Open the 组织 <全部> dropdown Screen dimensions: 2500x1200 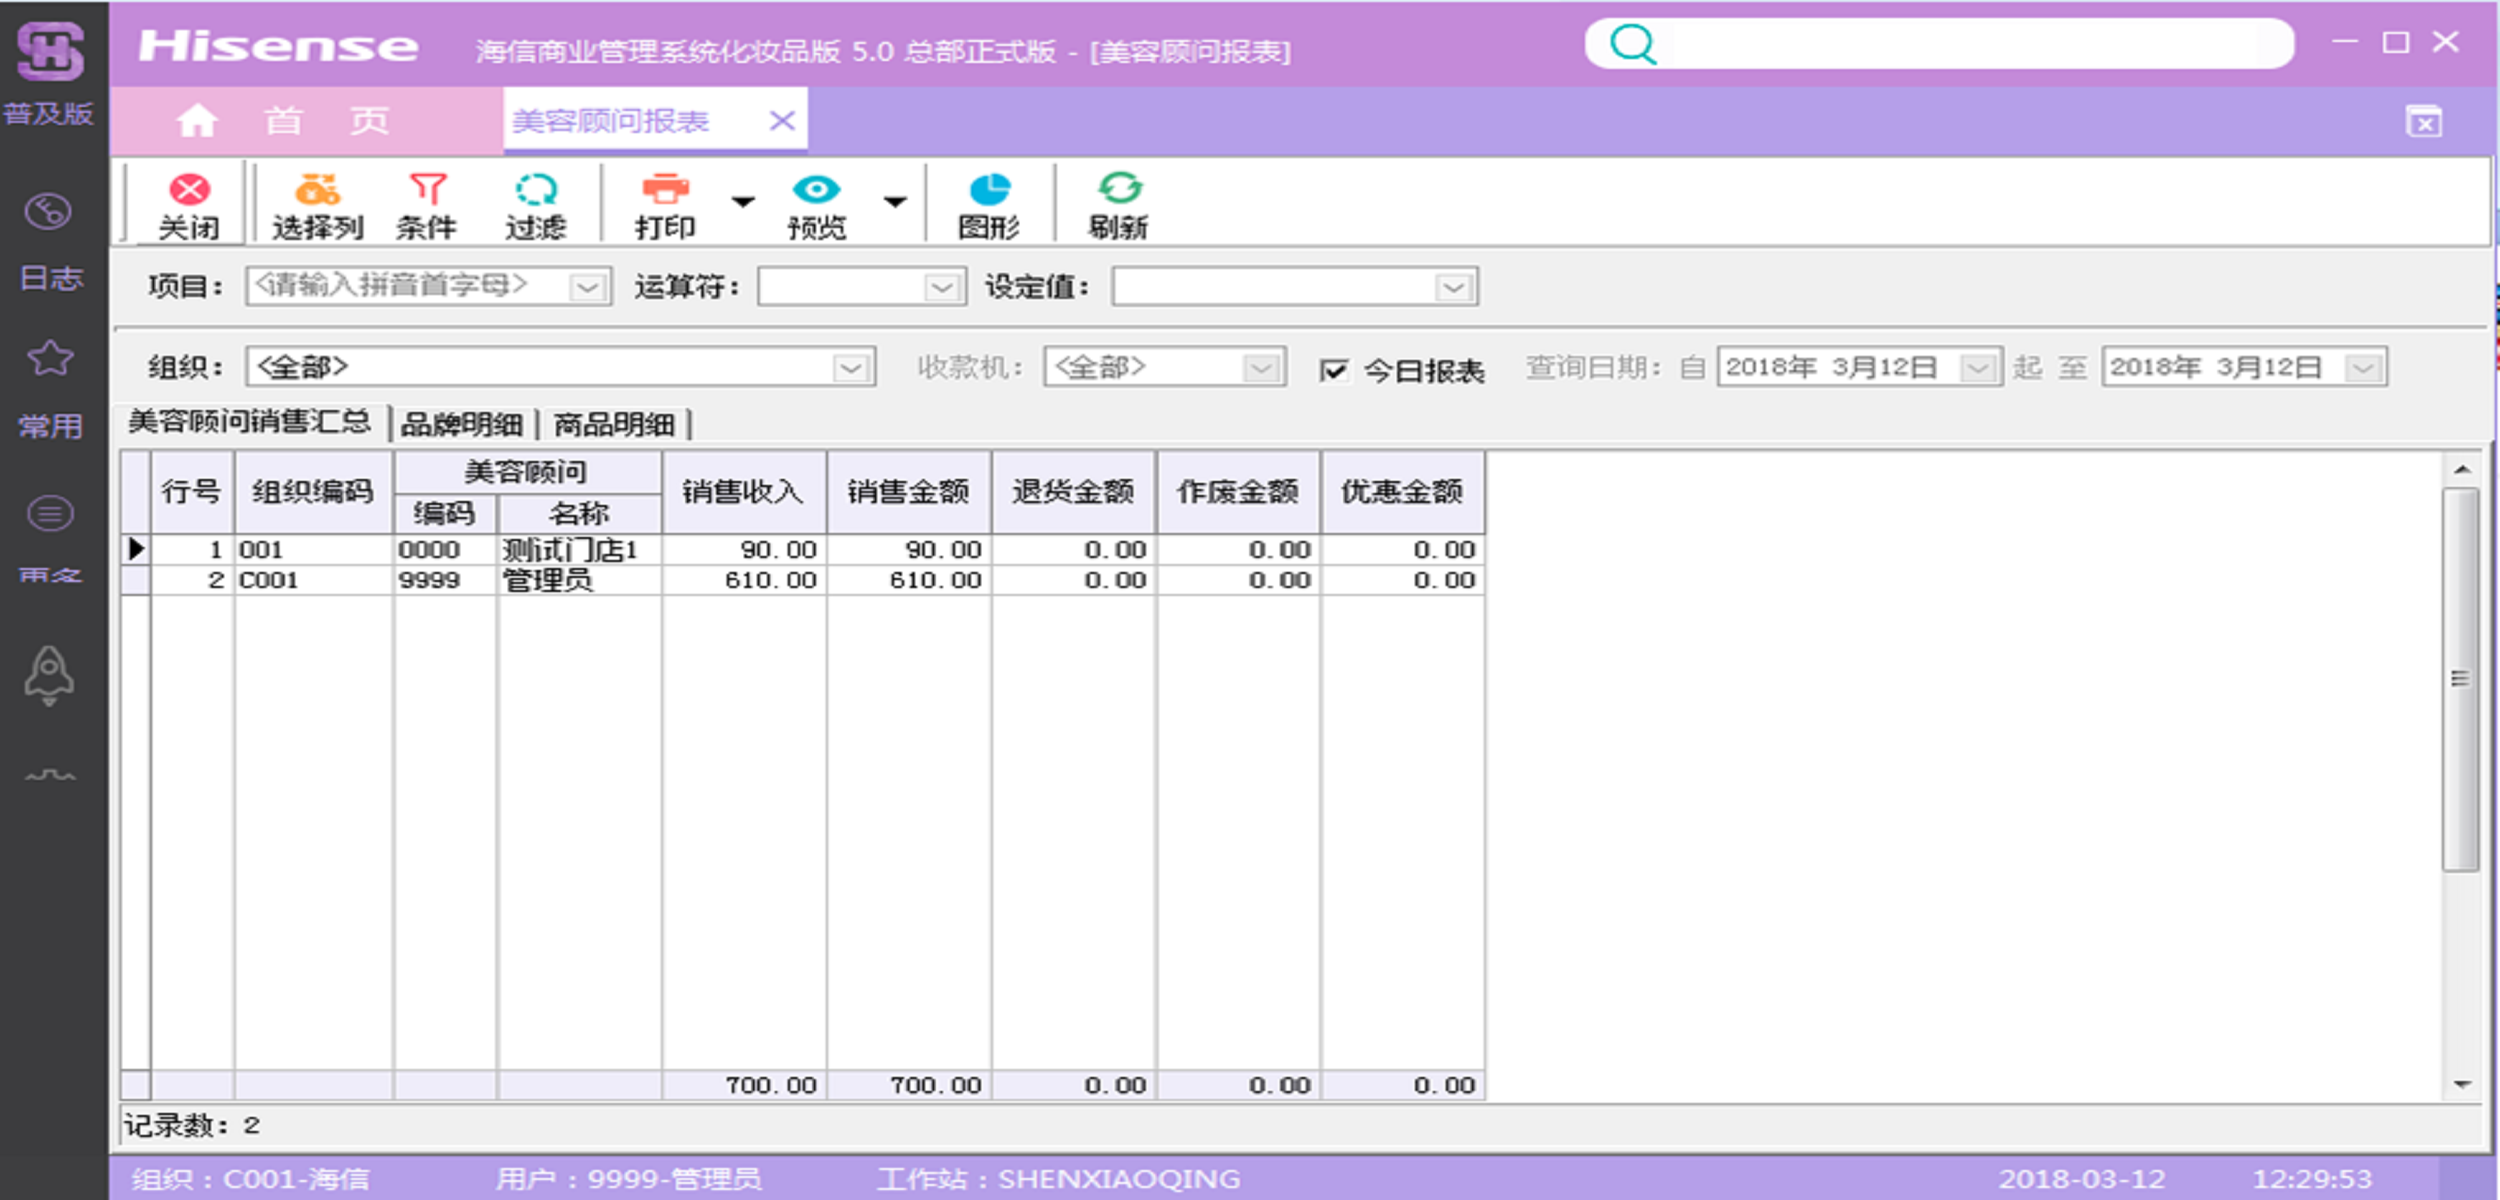(x=850, y=368)
